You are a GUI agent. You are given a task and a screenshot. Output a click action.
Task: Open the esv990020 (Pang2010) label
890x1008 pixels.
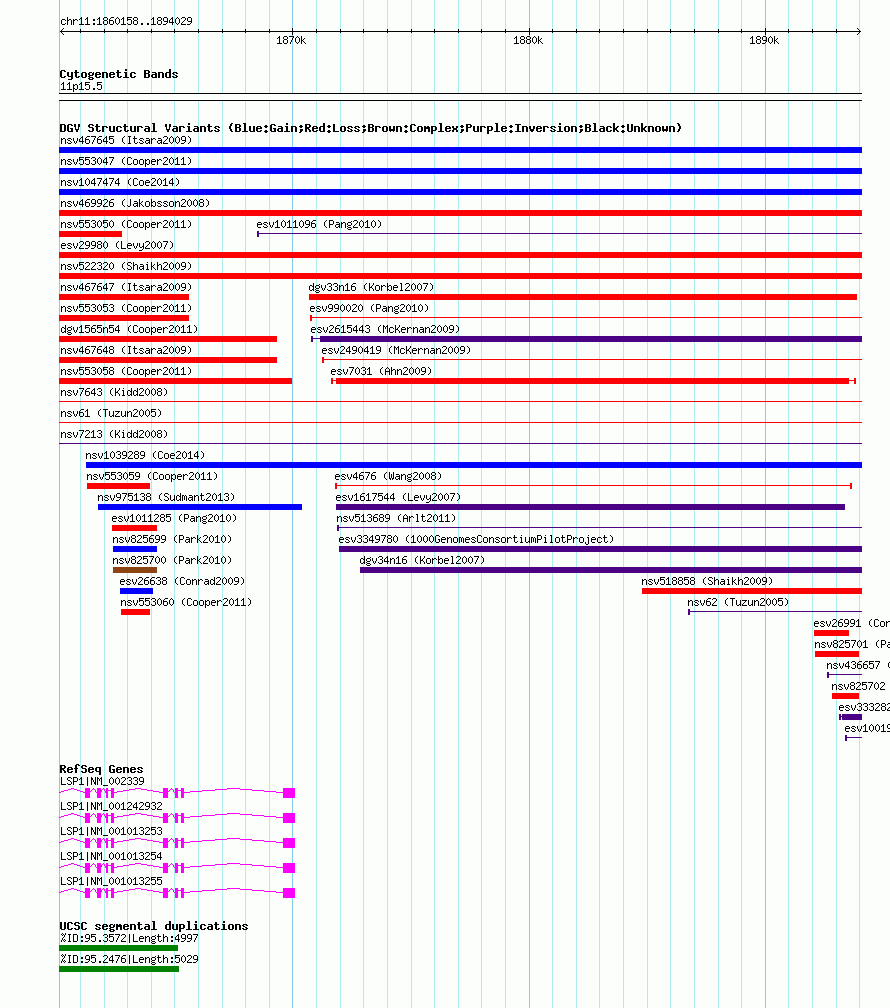(x=369, y=308)
